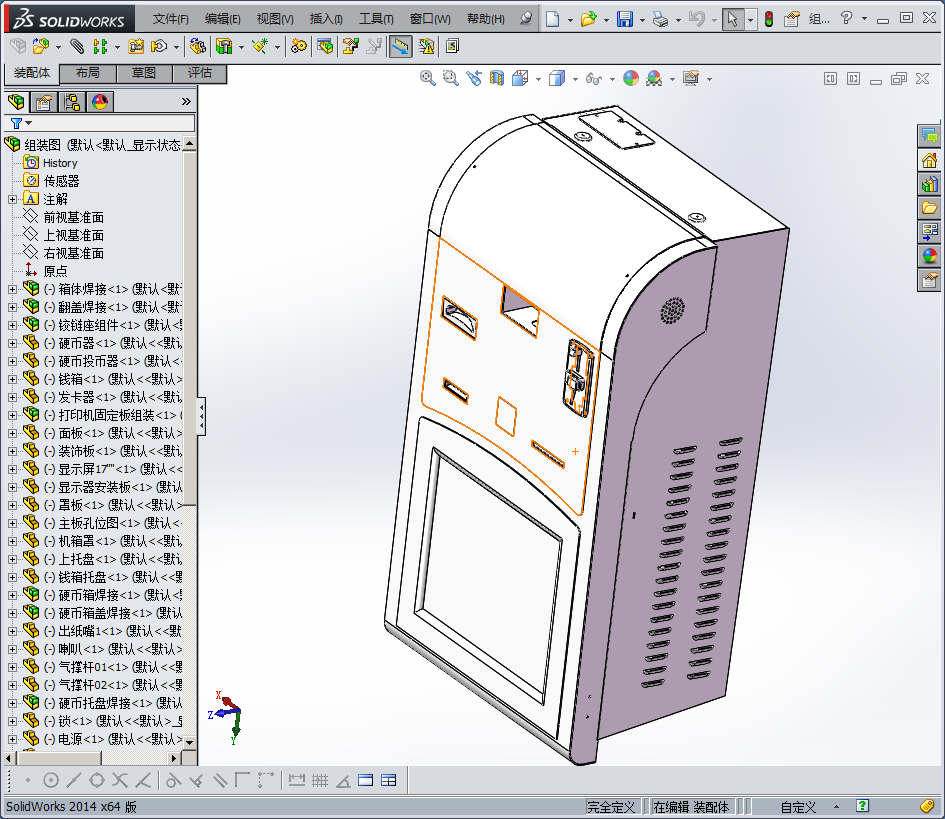Image resolution: width=945 pixels, height=819 pixels.
Task: Open the 编辑(E) menu
Action: [222, 19]
